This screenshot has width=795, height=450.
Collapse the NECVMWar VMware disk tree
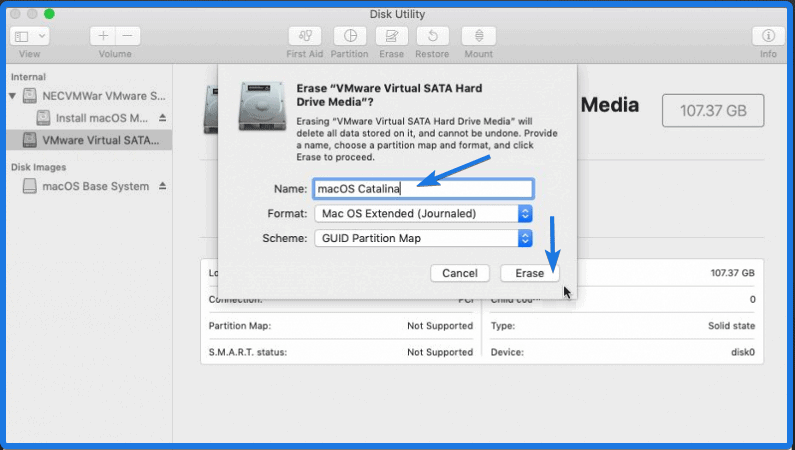point(13,96)
